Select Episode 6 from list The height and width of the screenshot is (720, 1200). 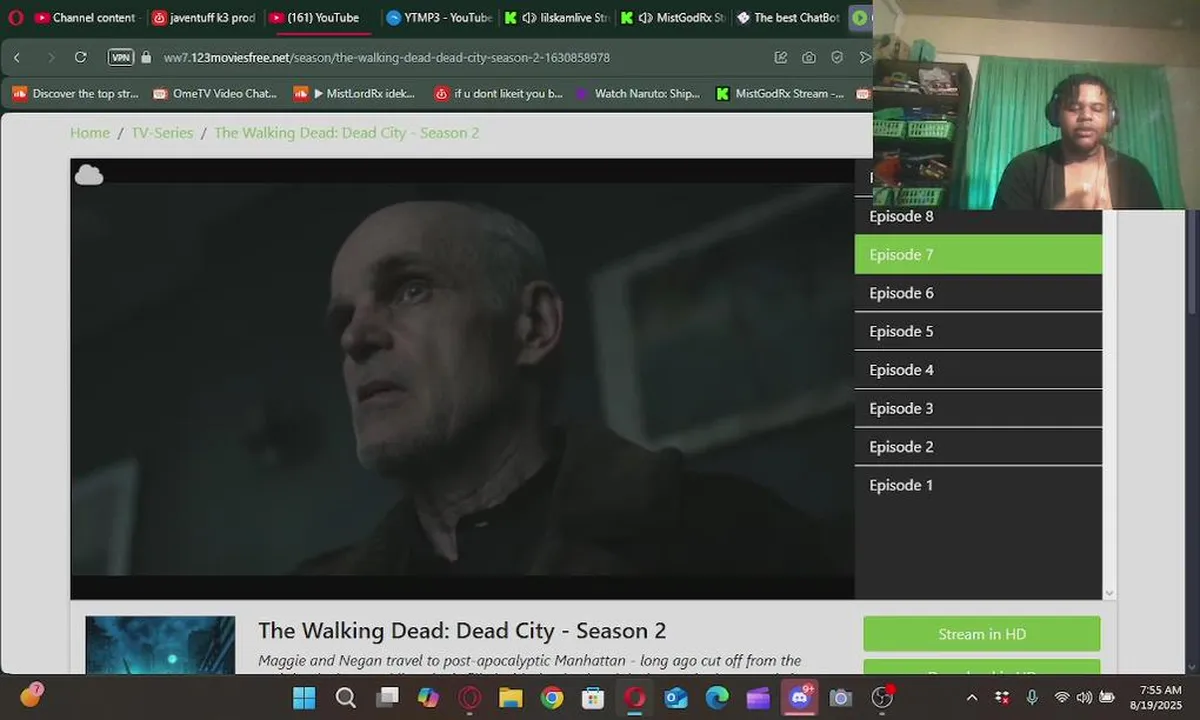pos(978,293)
